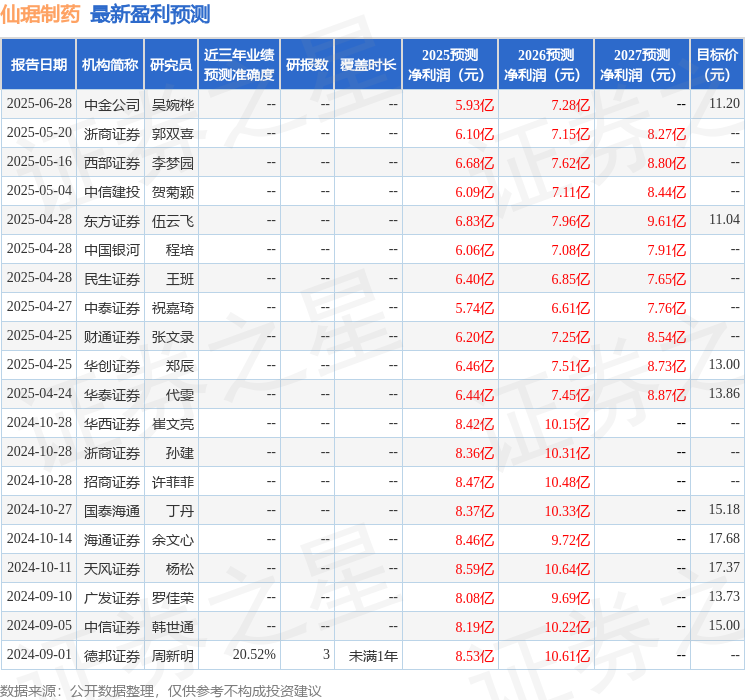
Task: Click the 2026预测净利润 column header
Action: (546, 65)
